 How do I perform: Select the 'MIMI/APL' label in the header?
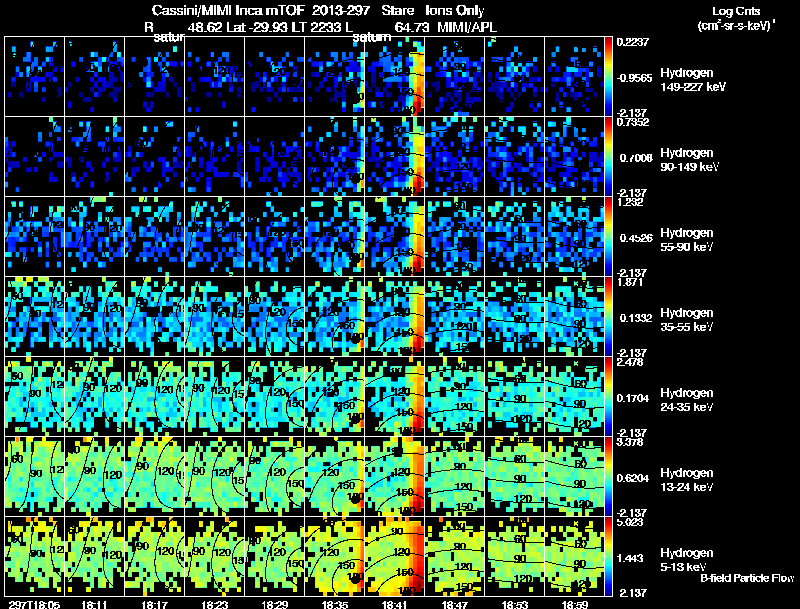click(467, 27)
